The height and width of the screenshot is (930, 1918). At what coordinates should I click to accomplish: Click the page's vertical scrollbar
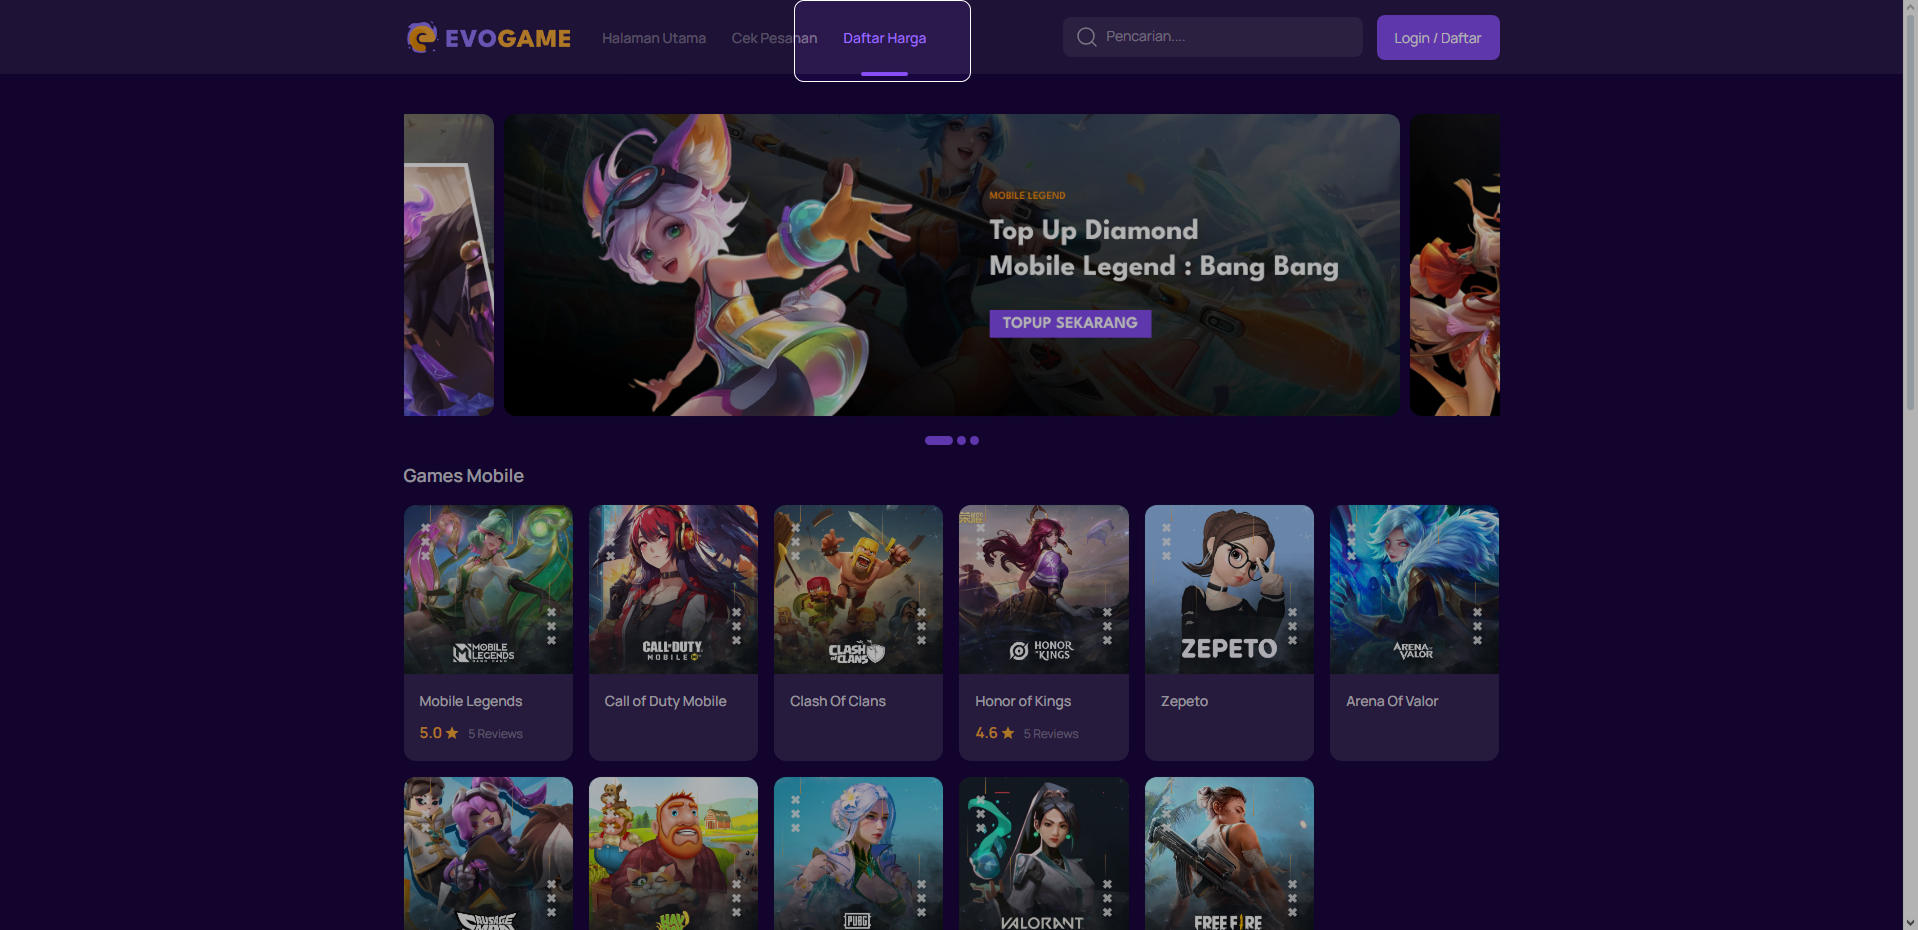pos(1910,465)
